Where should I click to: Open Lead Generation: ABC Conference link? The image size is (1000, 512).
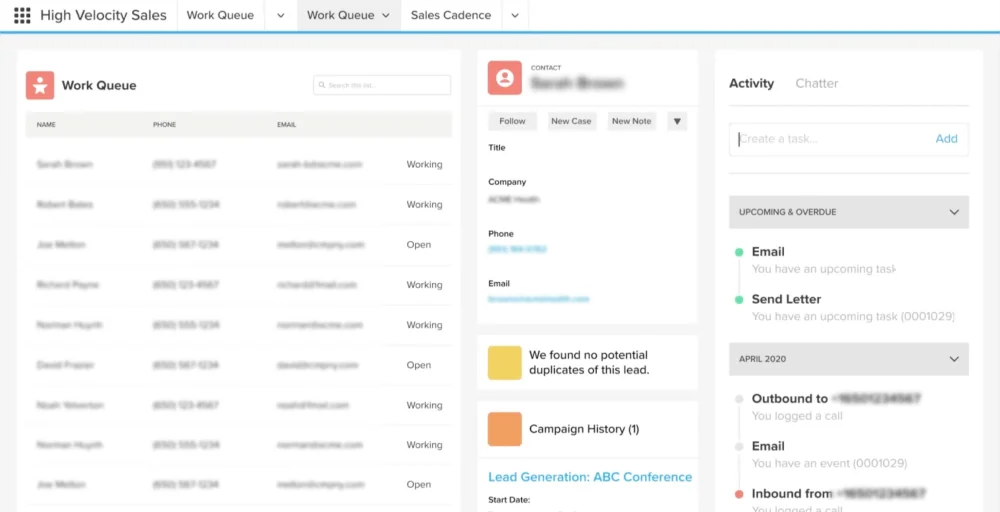590,477
